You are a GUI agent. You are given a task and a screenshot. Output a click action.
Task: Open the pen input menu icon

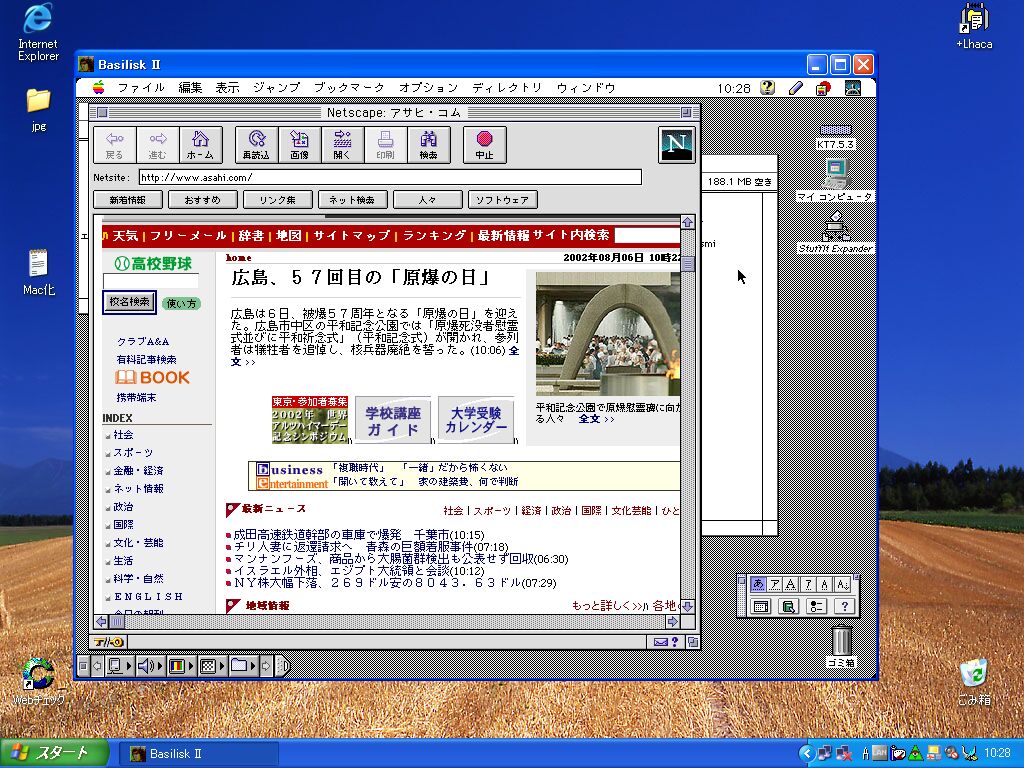click(x=795, y=88)
